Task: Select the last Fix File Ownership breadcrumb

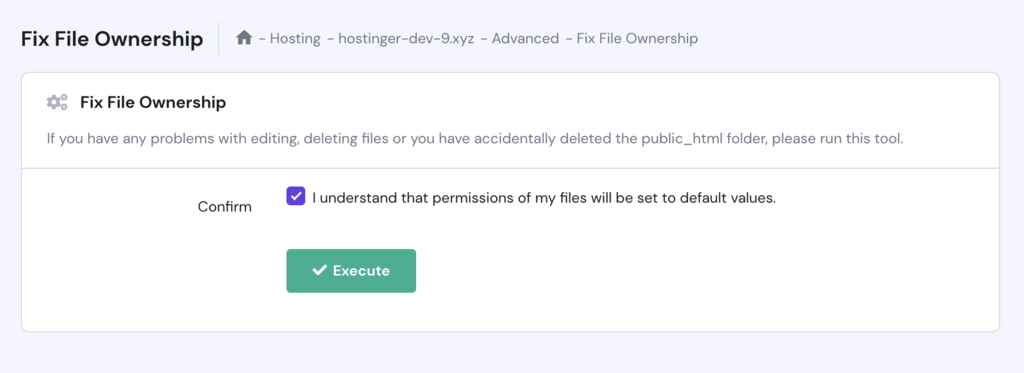Action: point(637,39)
